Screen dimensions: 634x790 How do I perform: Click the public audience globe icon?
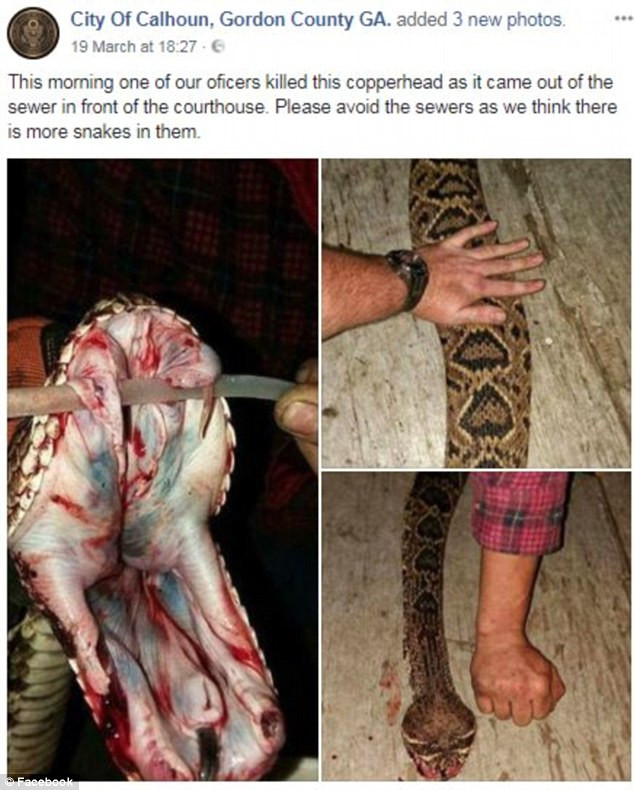point(218,46)
